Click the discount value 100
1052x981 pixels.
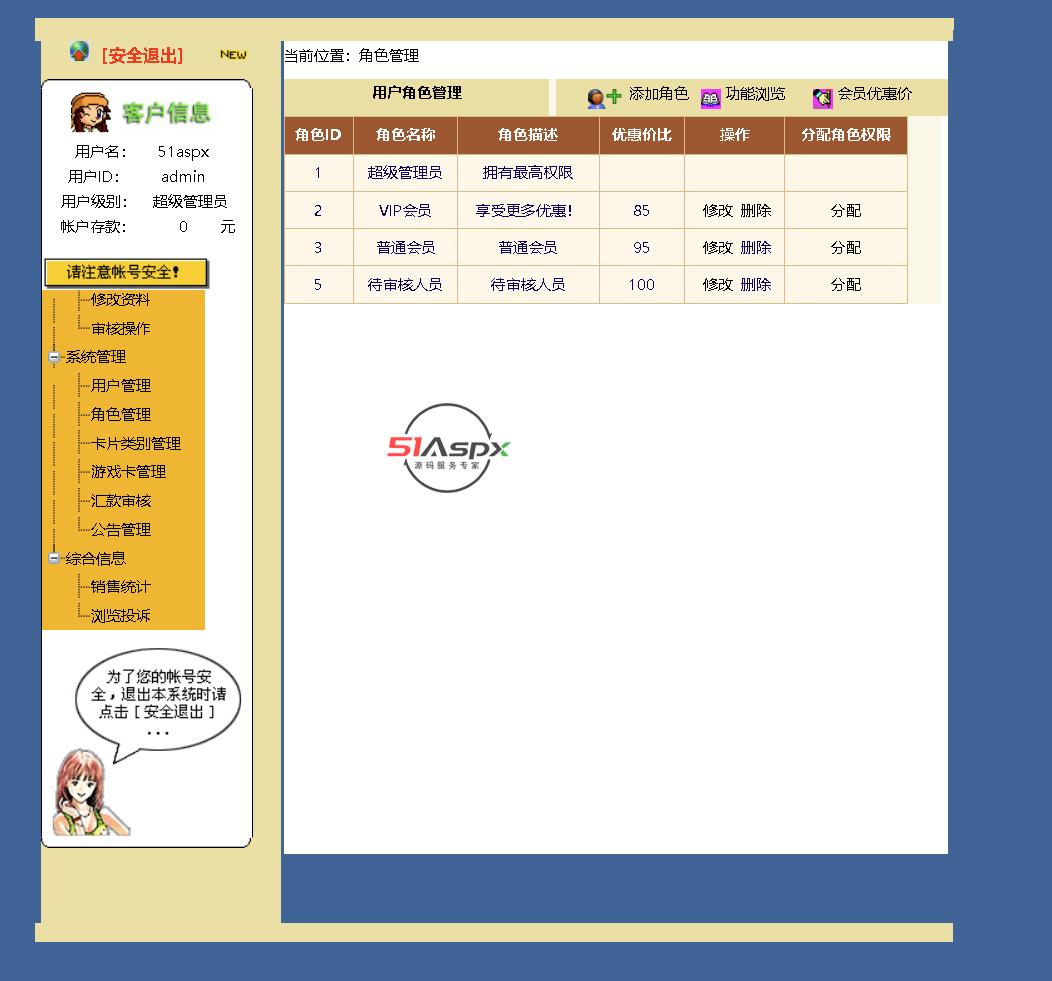pos(641,285)
